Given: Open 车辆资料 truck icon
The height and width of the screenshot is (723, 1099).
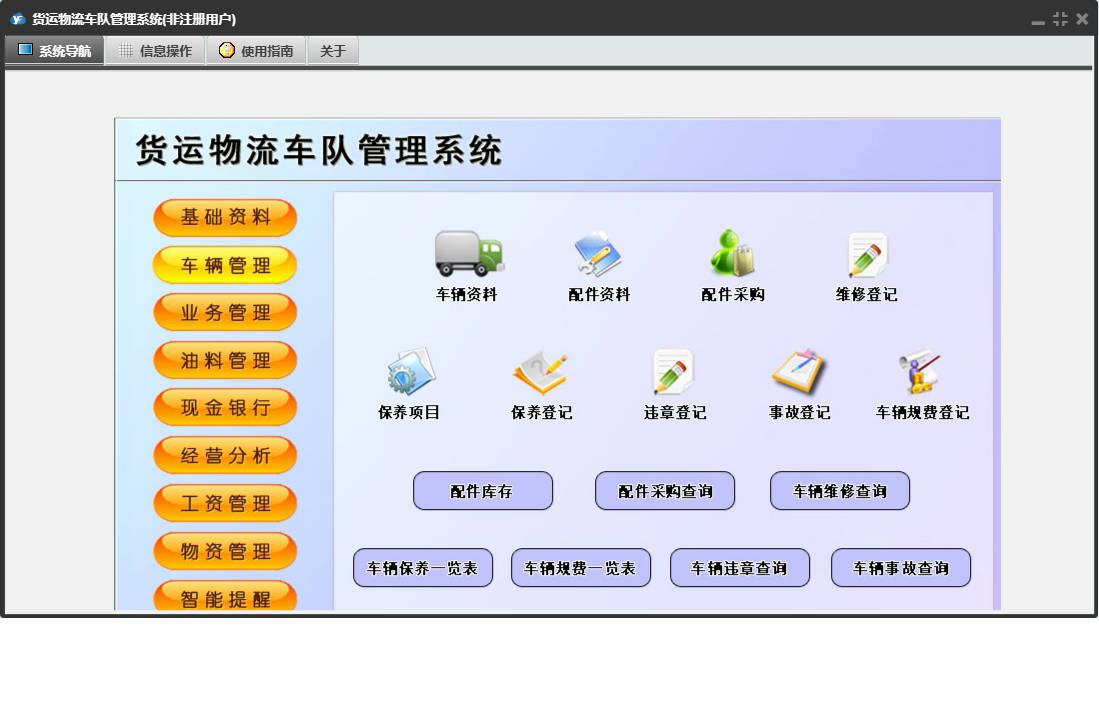Looking at the screenshot, I should tap(469, 254).
